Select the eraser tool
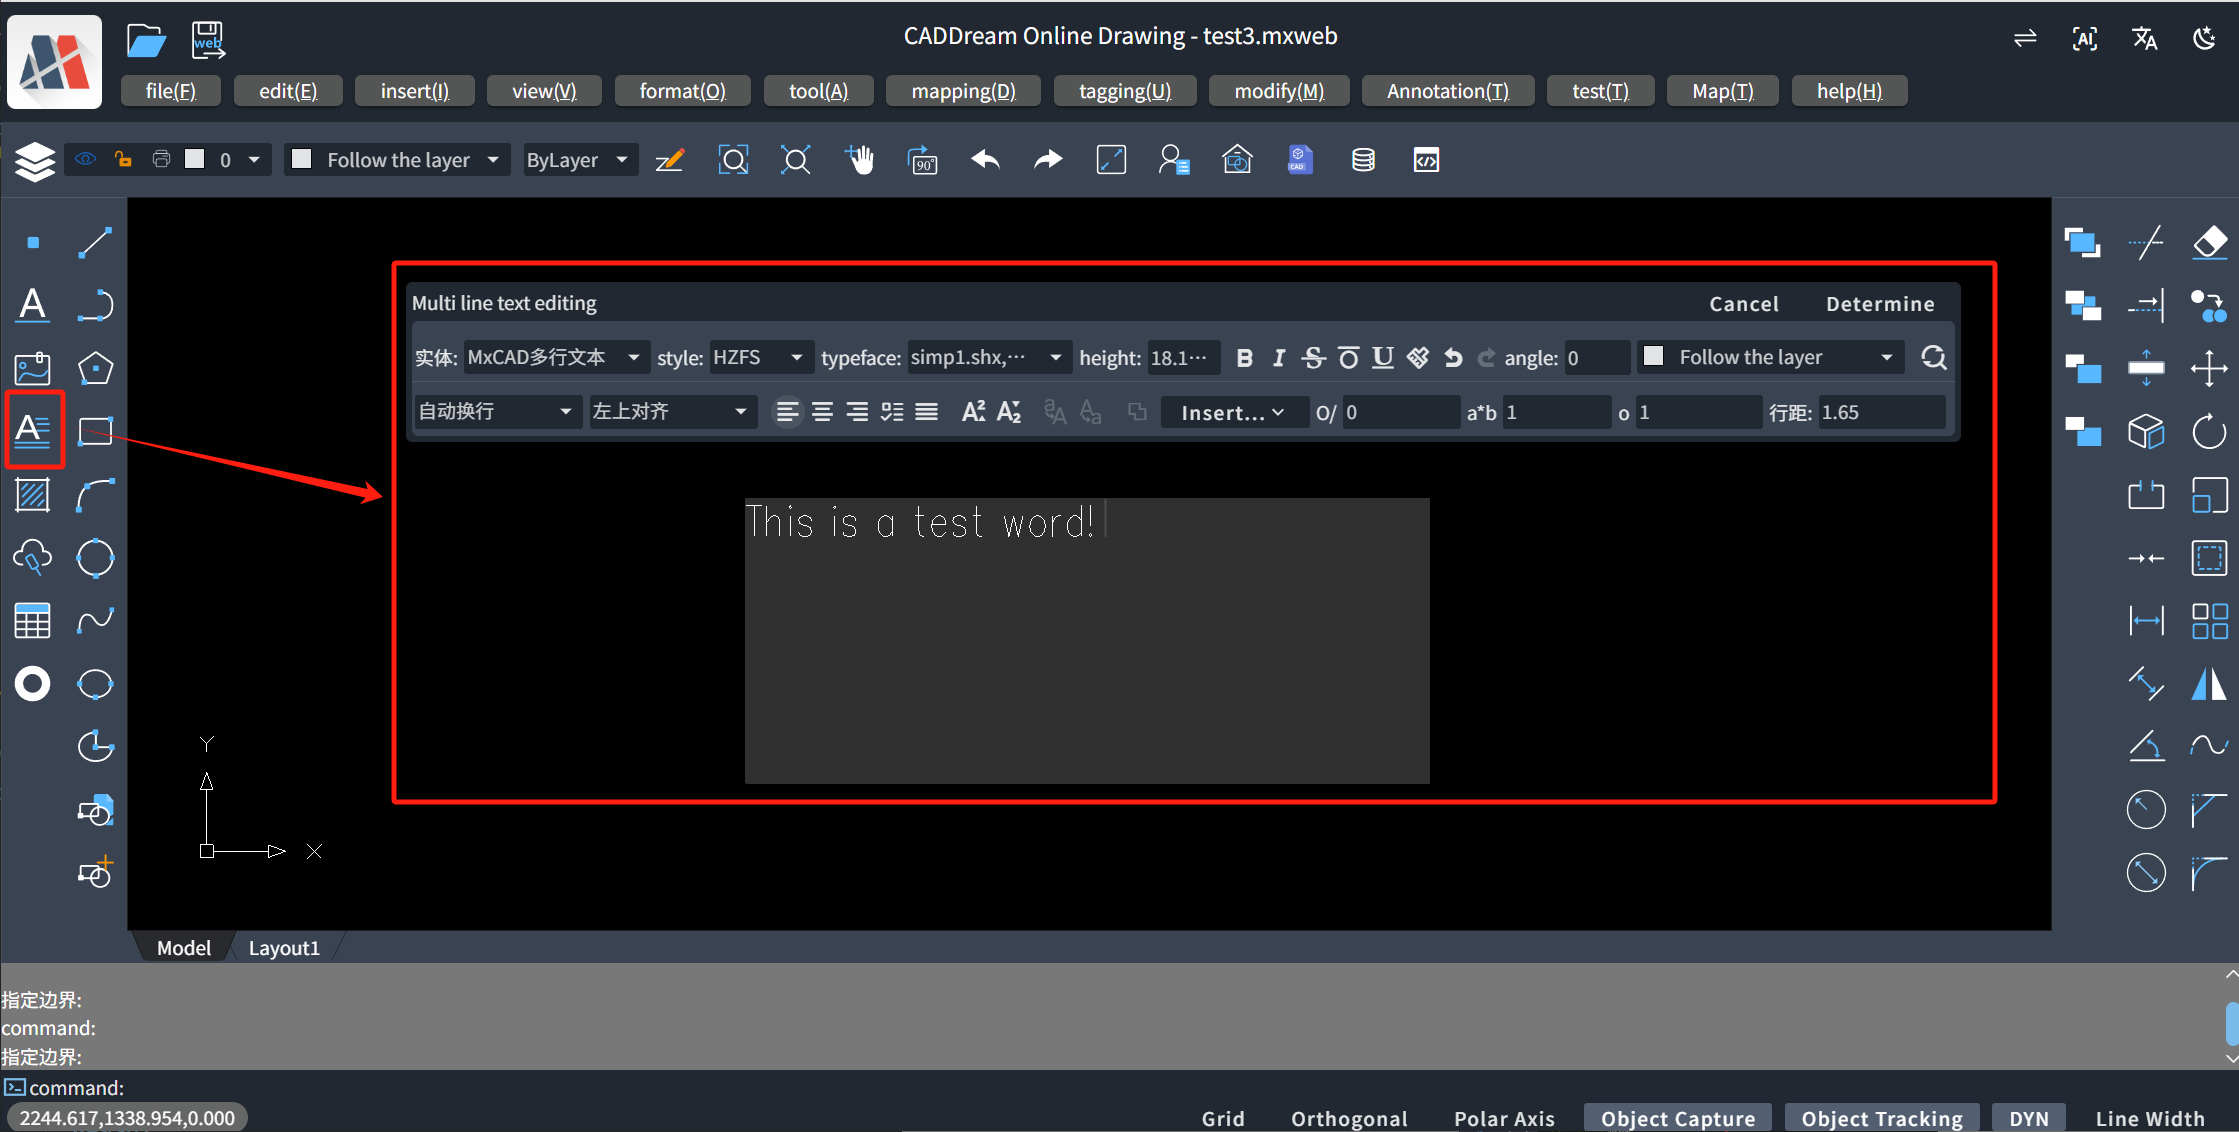 (2209, 242)
